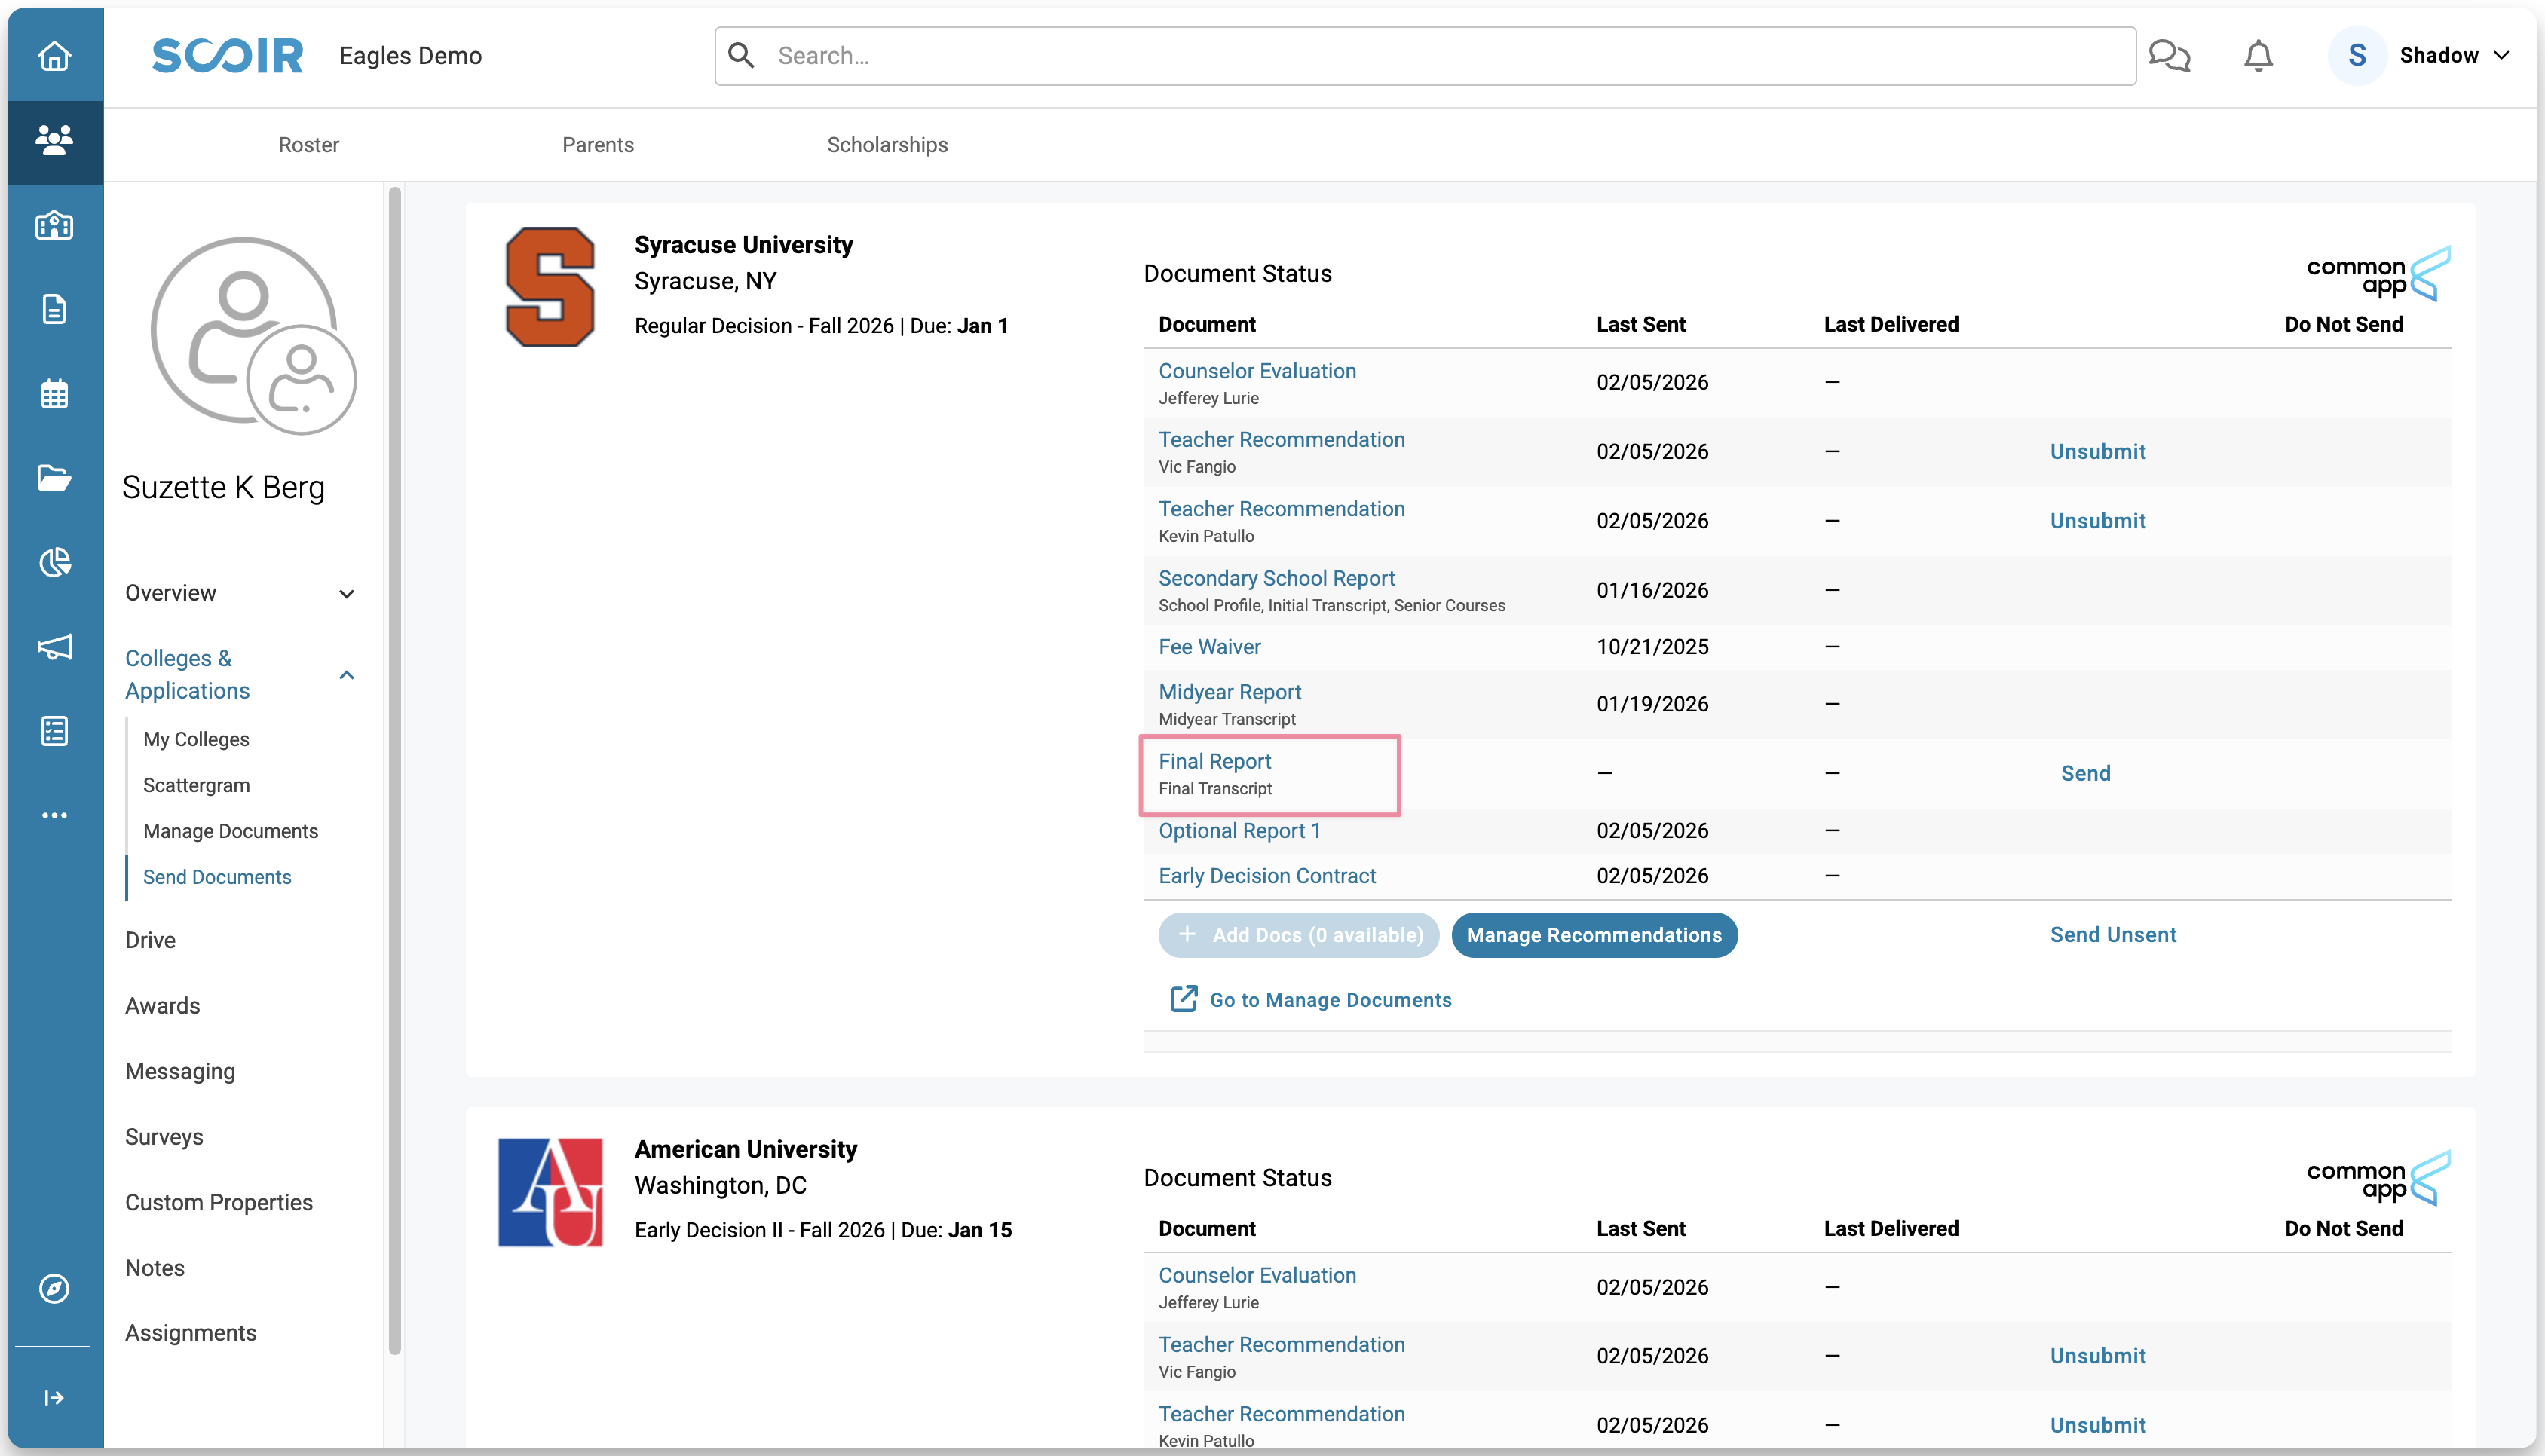The image size is (2545, 1456).
Task: Switch to the Parents tab
Action: [x=597, y=145]
